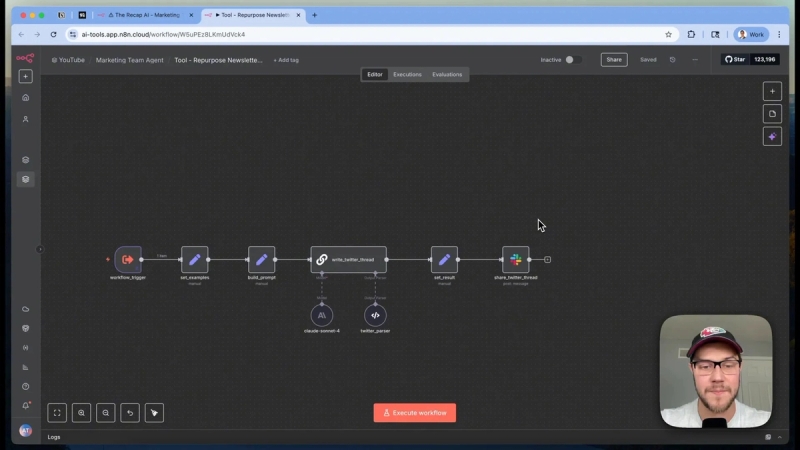This screenshot has width=800, height=450.
Task: Click the plus create button in left sidebar
Action: 26,77
